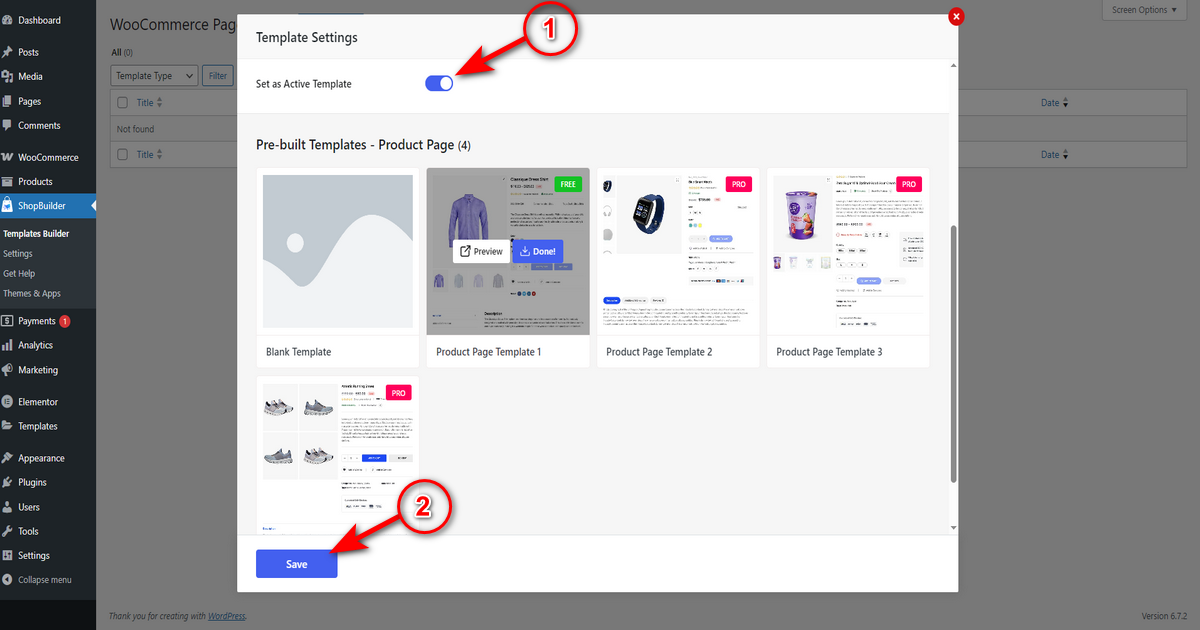
Task: Click the WooCommerce logo icon
Action: click(8, 157)
